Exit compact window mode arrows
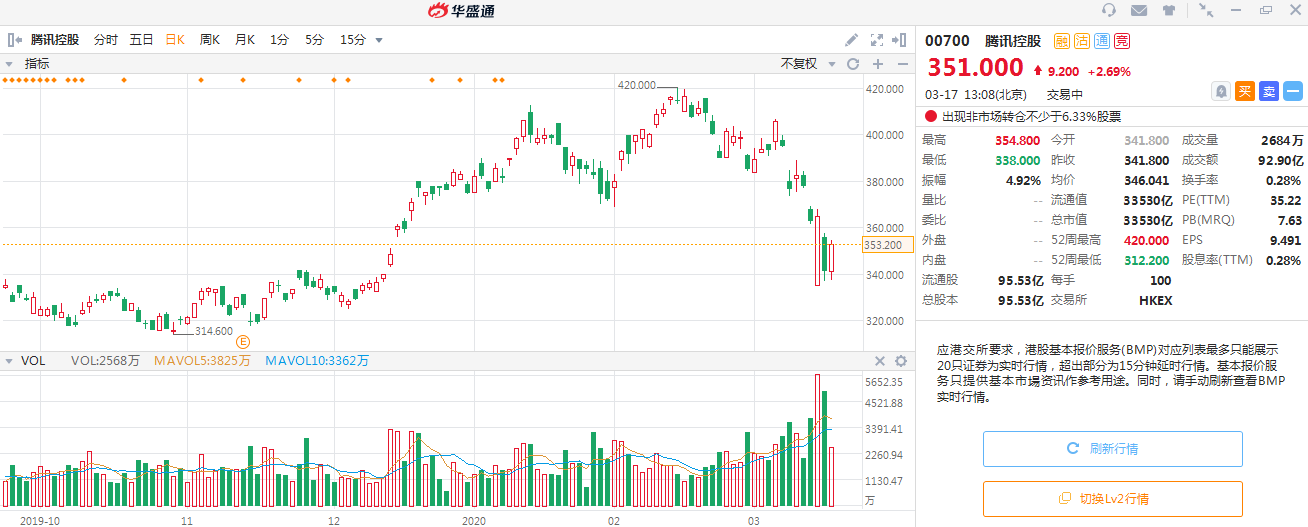Screen dimensions: 1308x527 (1206, 10)
